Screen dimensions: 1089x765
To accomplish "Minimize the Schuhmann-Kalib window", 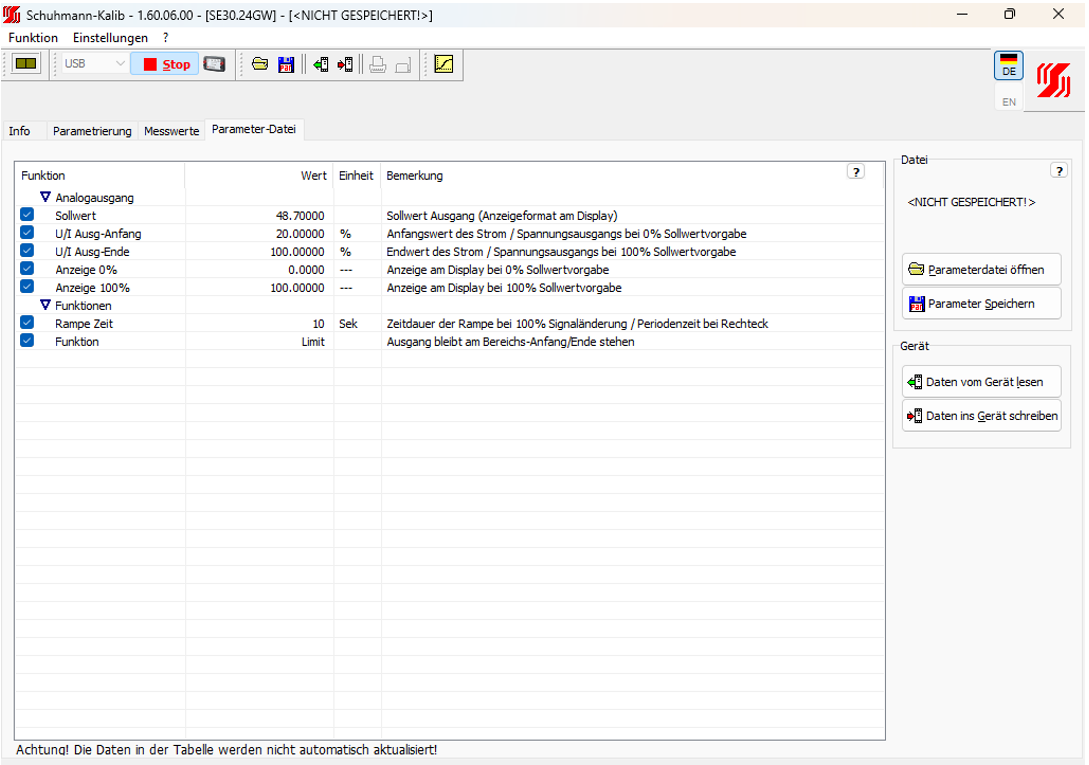I will (962, 14).
